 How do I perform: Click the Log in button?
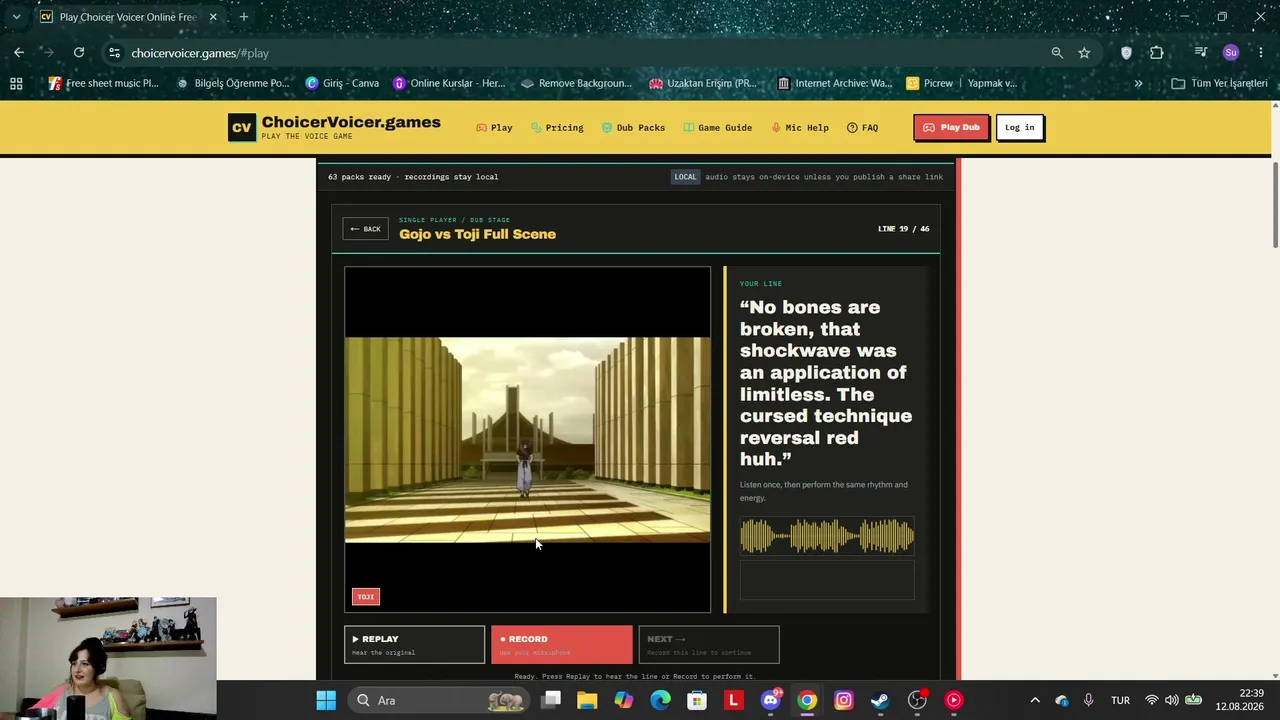coord(1019,127)
